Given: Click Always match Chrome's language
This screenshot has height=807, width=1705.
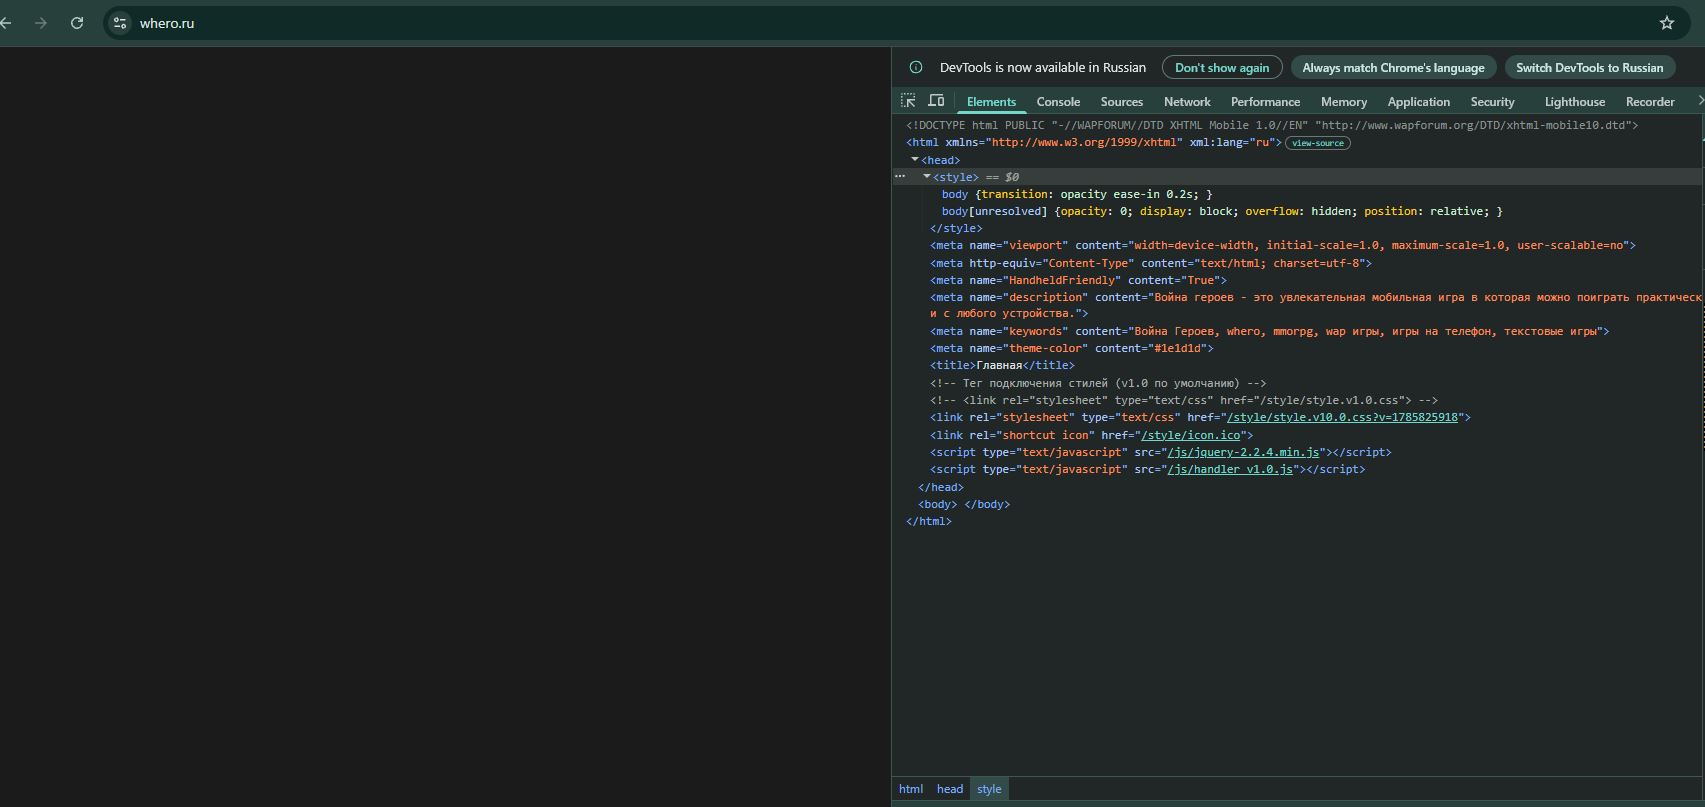Looking at the screenshot, I should [1393, 68].
